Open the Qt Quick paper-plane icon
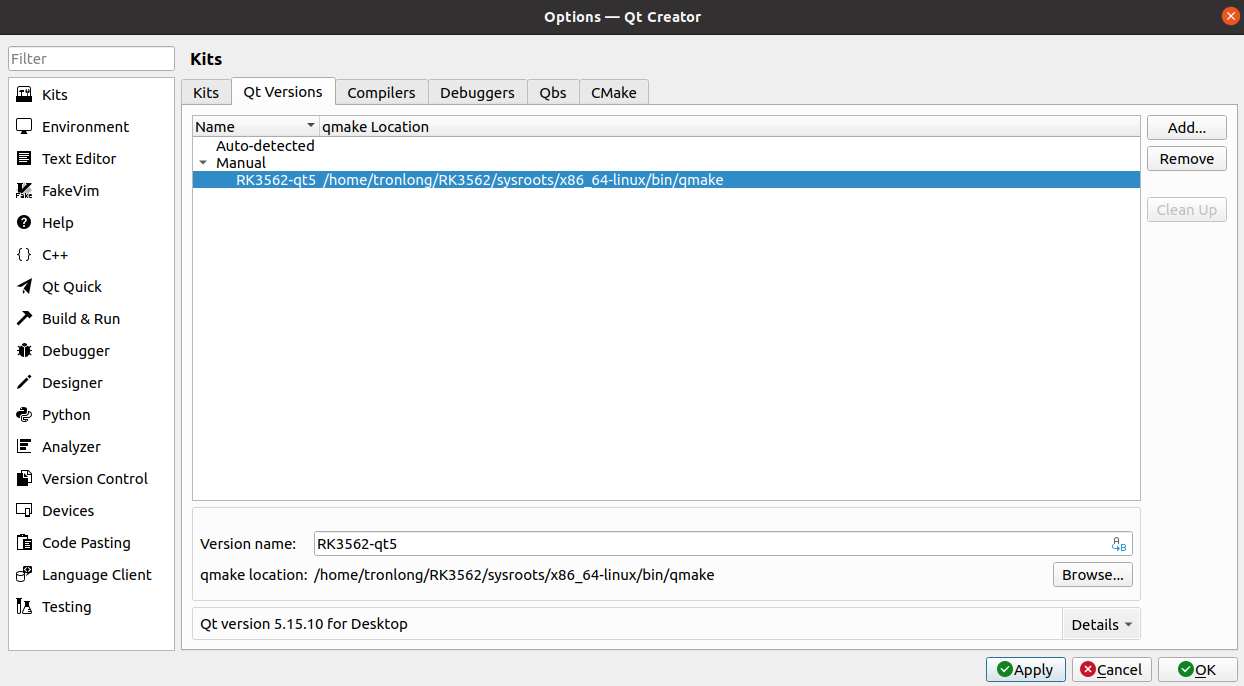1244x686 pixels. (x=25, y=287)
